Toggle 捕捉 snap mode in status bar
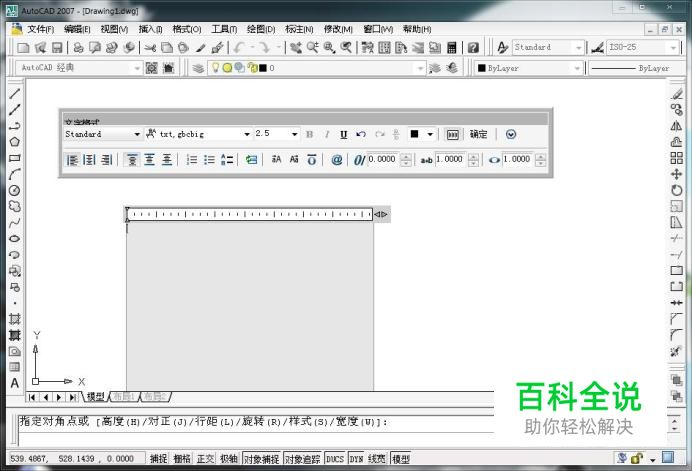Viewport: 692px width, 471px height. tap(158, 459)
